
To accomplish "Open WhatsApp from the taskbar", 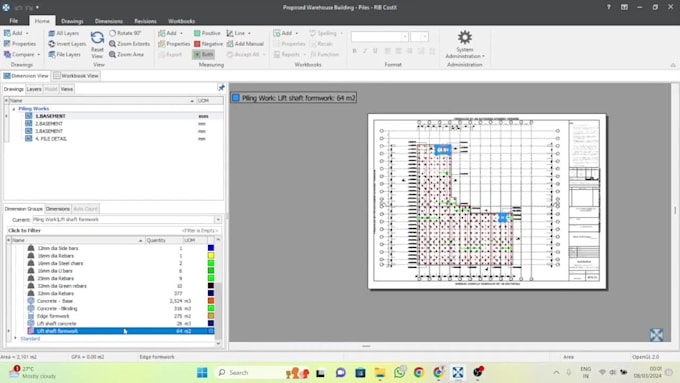I will pyautogui.click(x=399, y=372).
